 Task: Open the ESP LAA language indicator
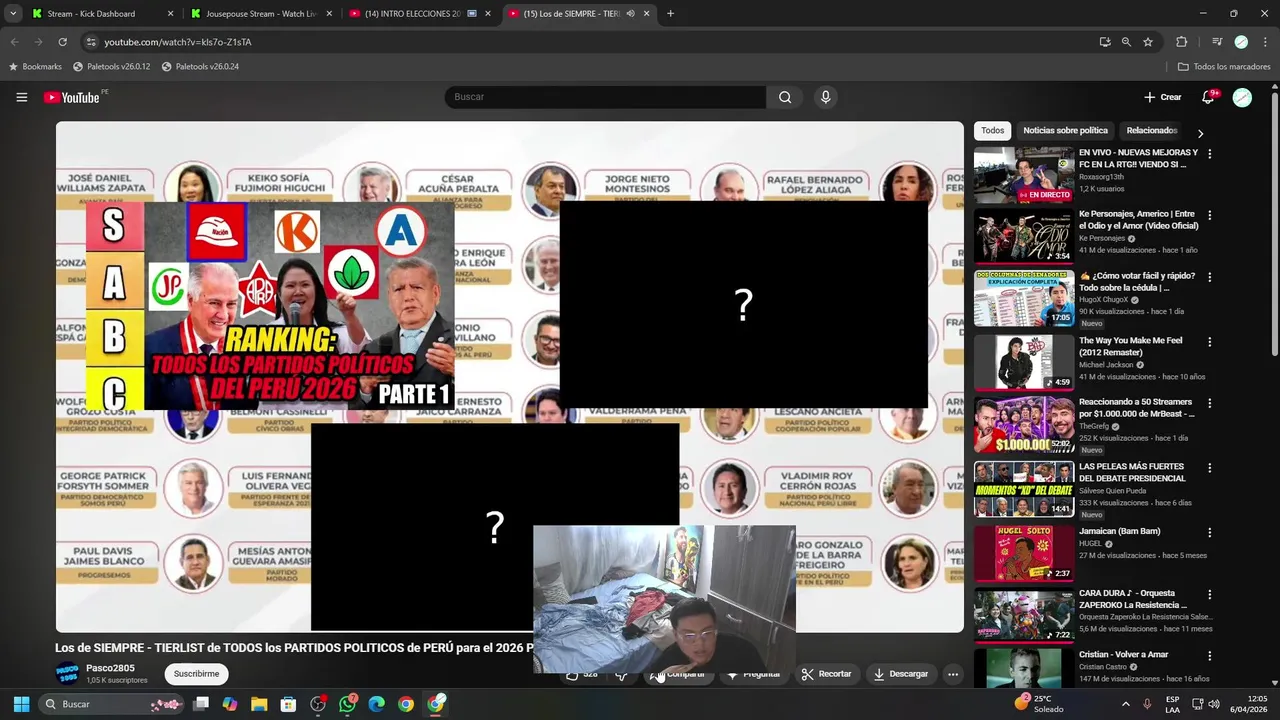[1173, 704]
